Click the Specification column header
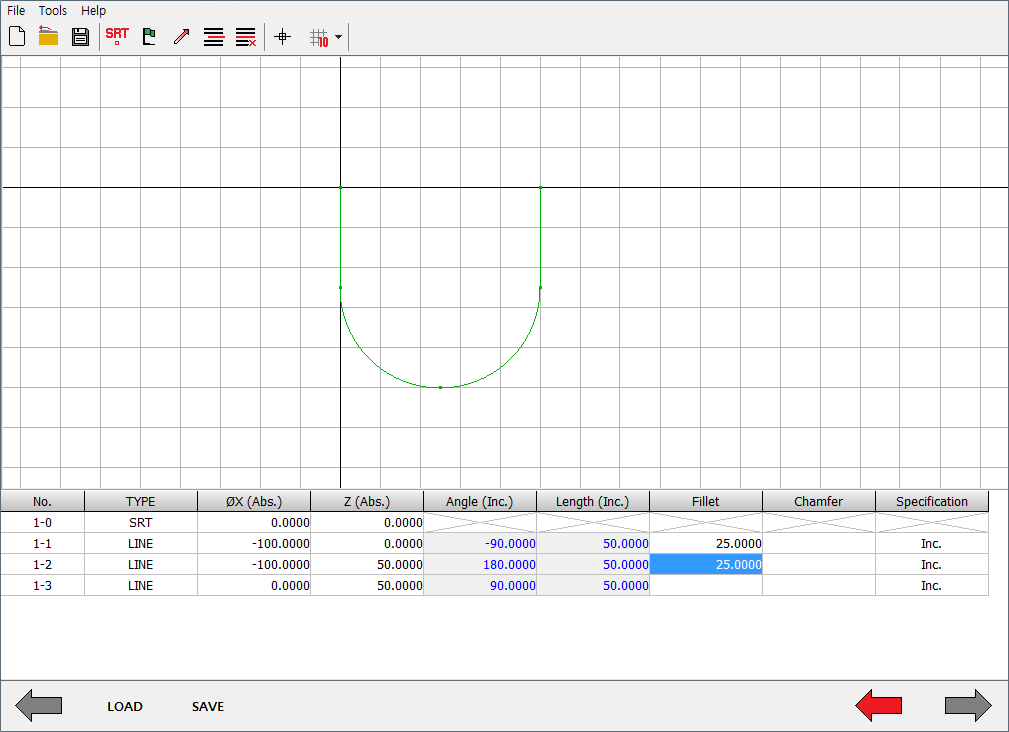The width and height of the screenshot is (1009, 732). click(932, 502)
